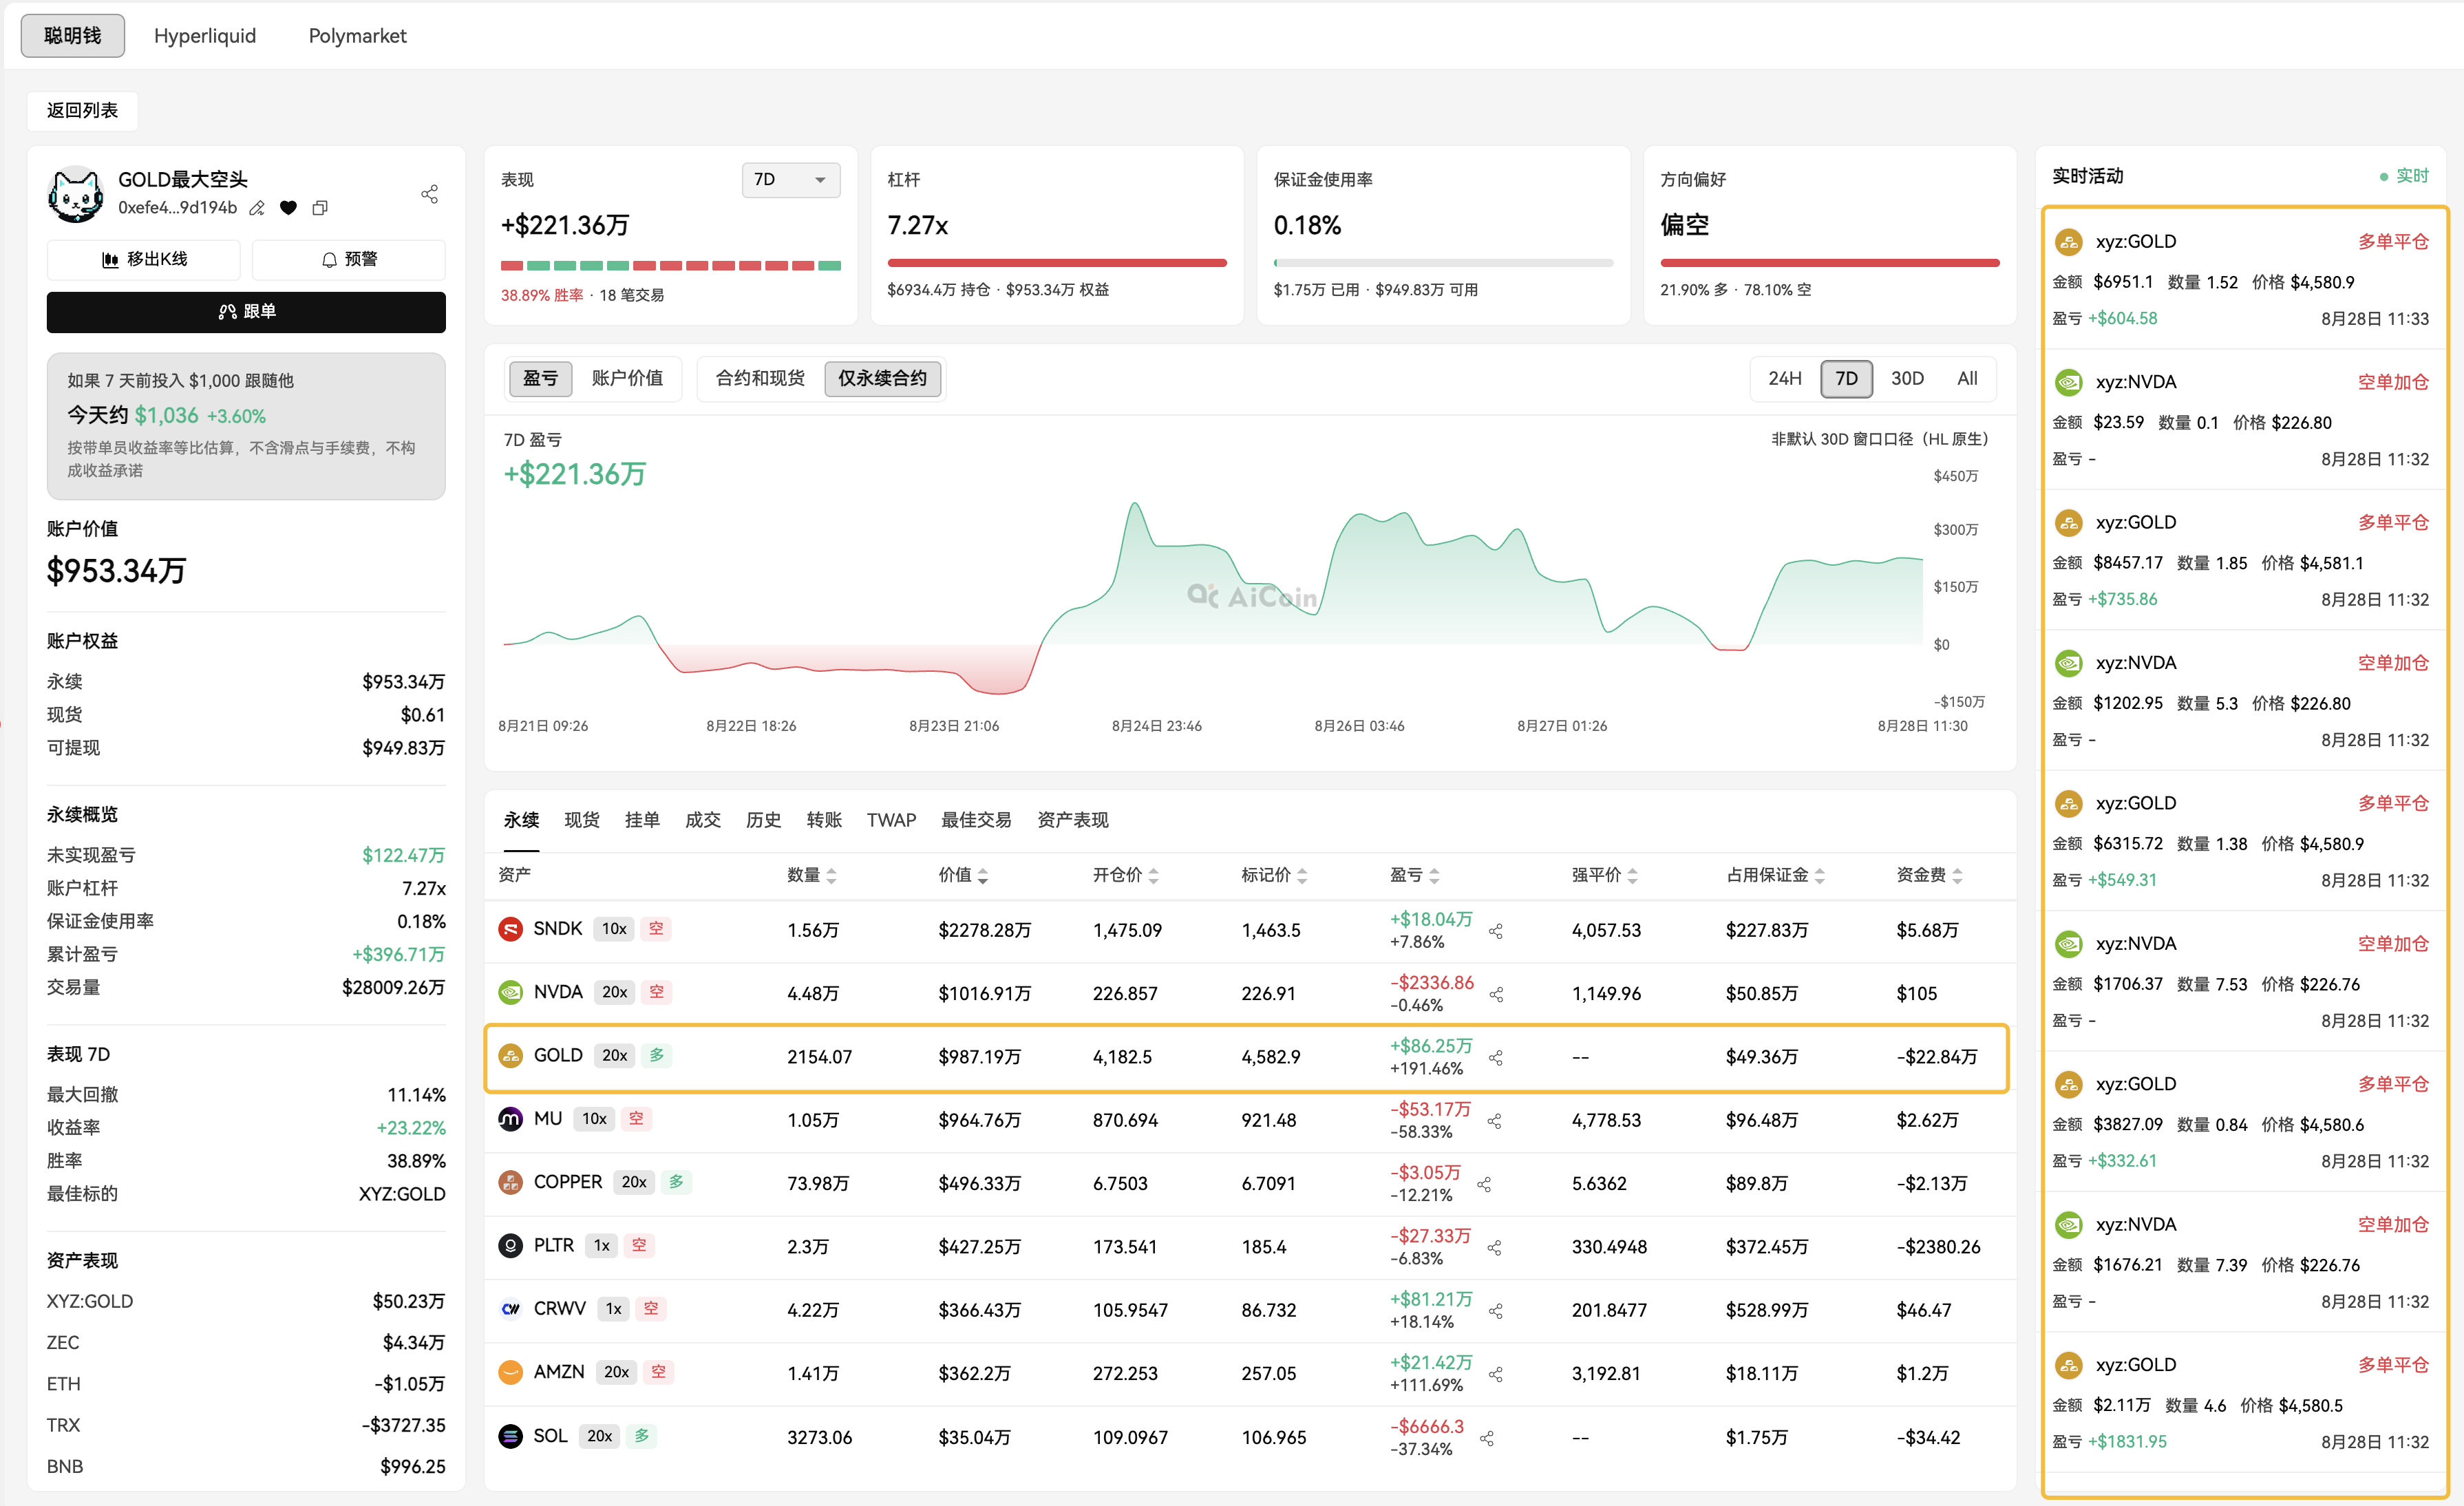Click the SNDK asset logo in the table
The width and height of the screenshot is (2464, 1506).
click(510, 929)
